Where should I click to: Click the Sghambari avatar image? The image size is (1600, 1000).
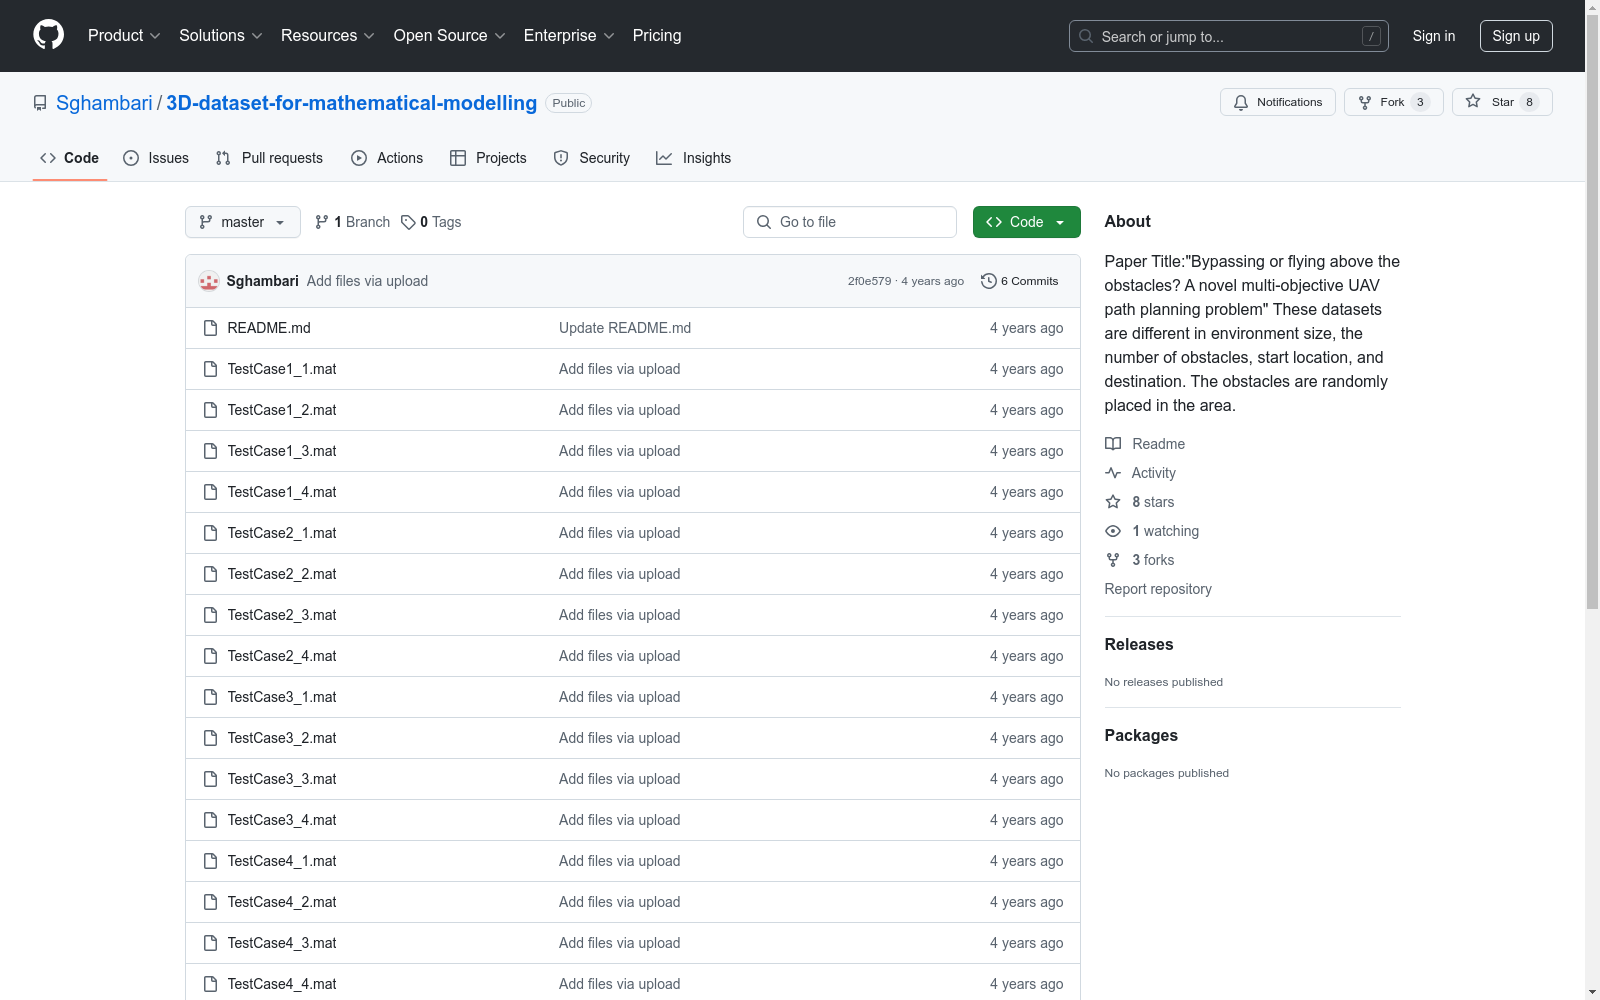[x=209, y=281]
